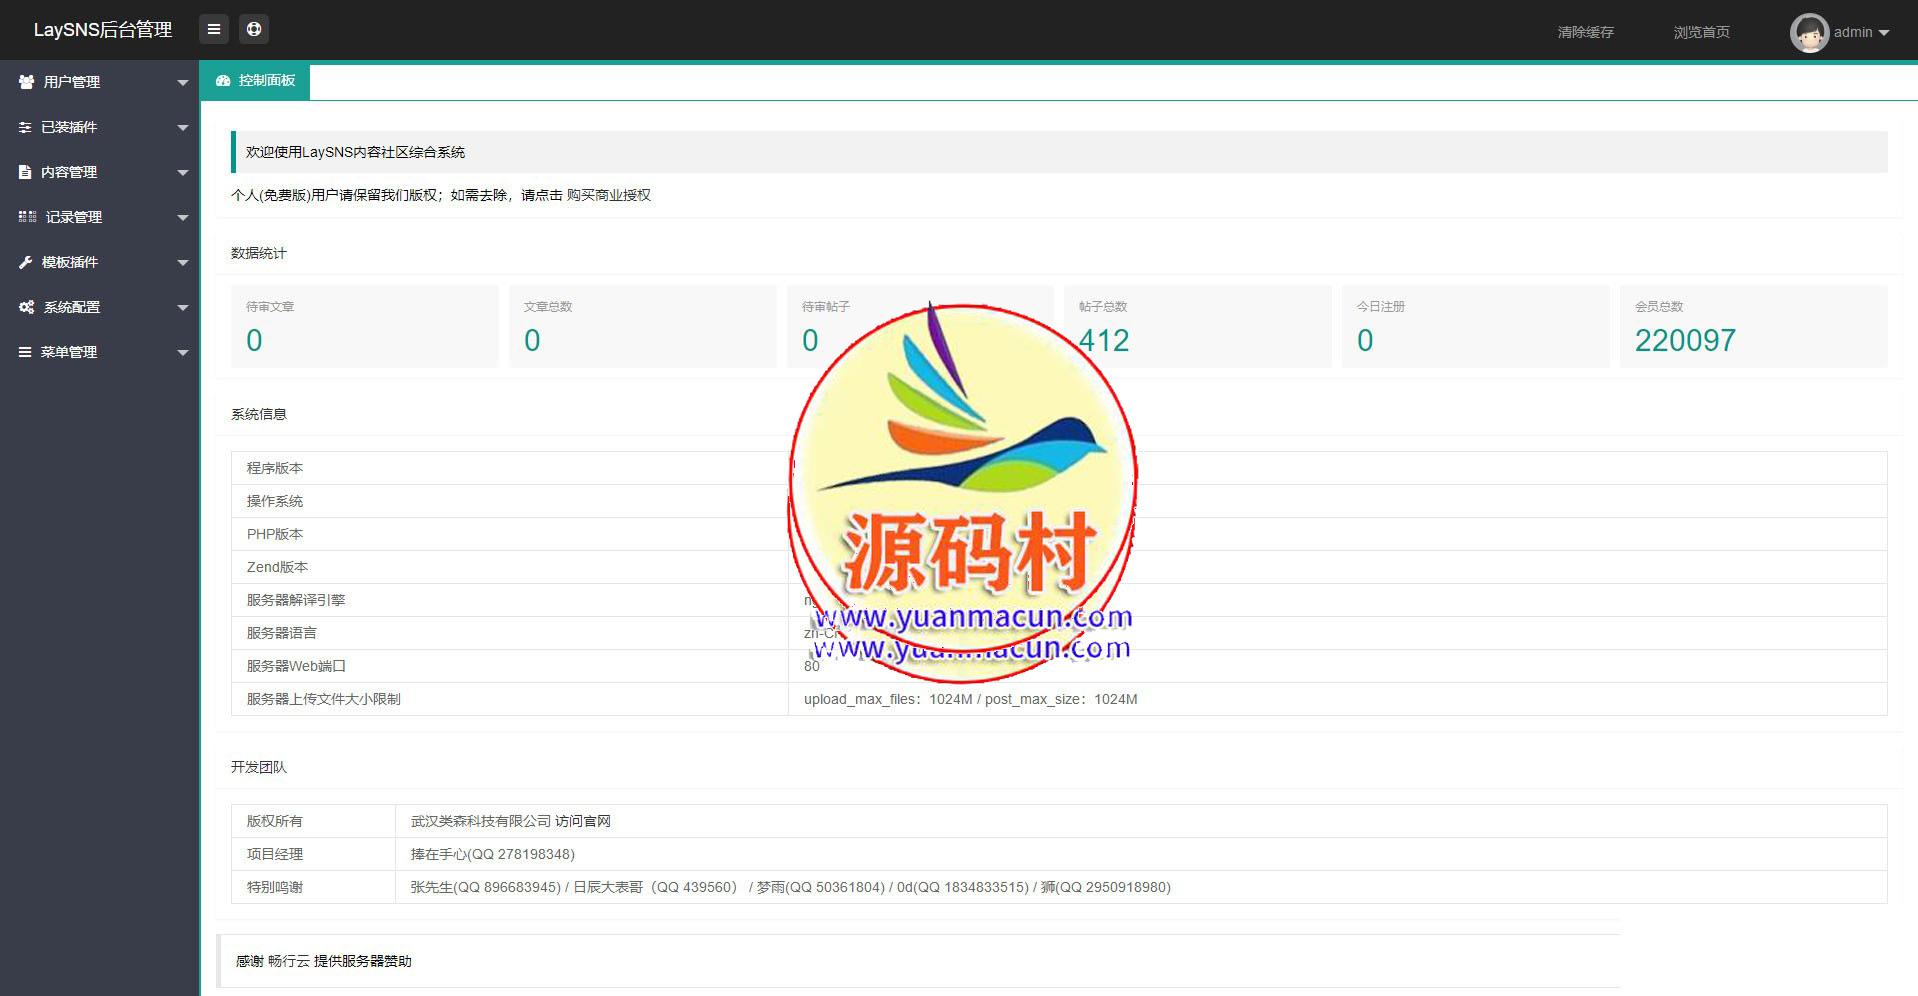
Task: Click the 程序版本 row label
Action: pos(275,468)
